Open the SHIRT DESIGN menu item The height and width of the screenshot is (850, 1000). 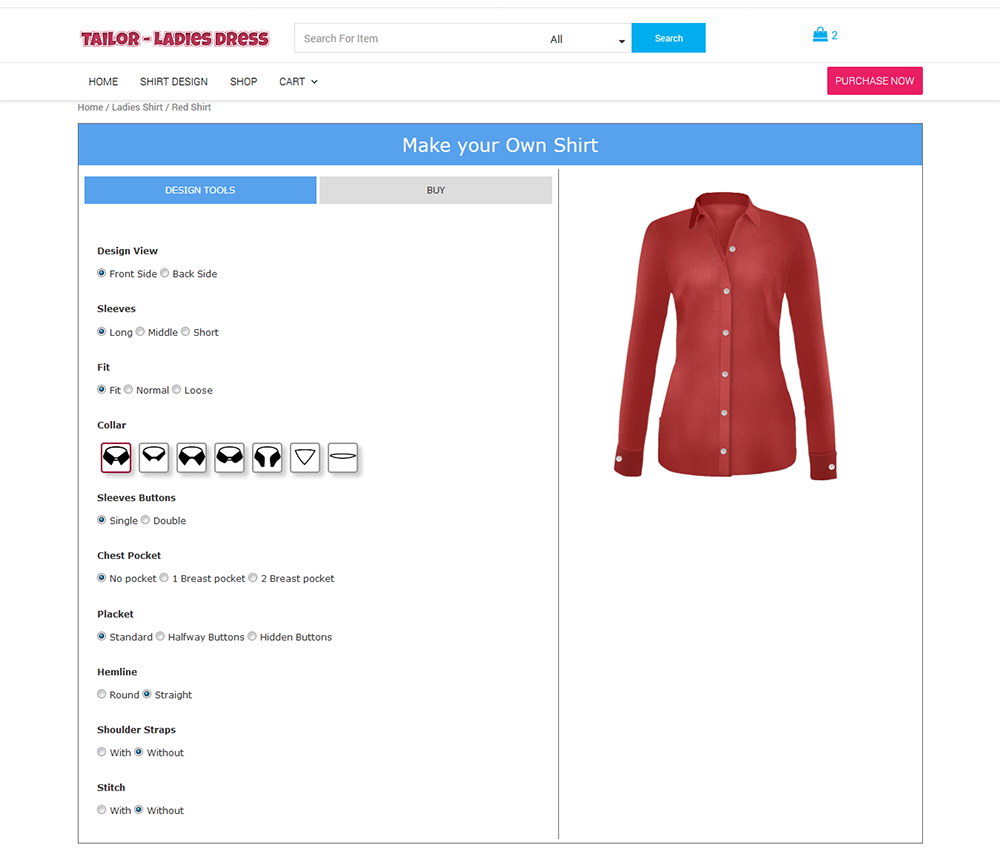[173, 82]
